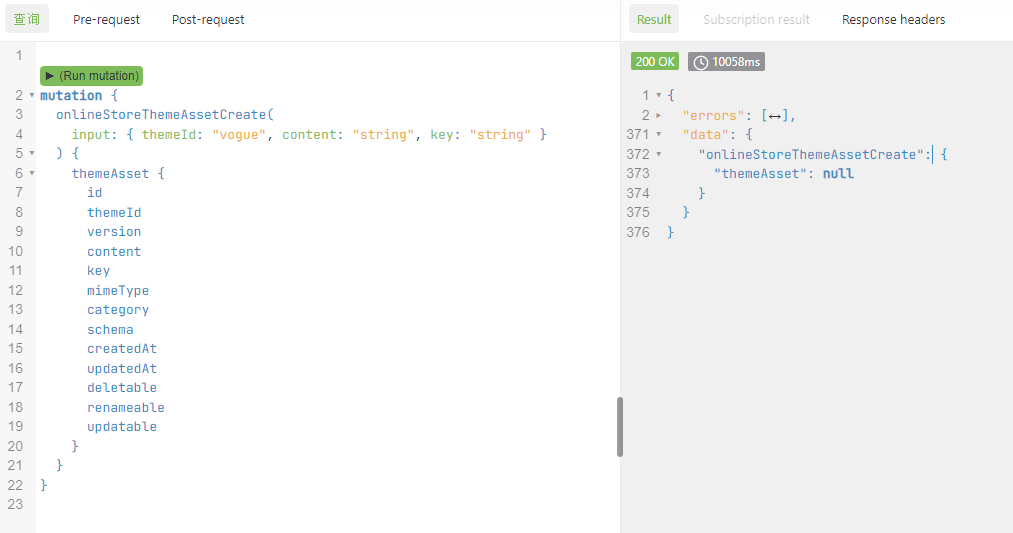
Task: Click the play icon in Run mutation
Action: pos(50,76)
